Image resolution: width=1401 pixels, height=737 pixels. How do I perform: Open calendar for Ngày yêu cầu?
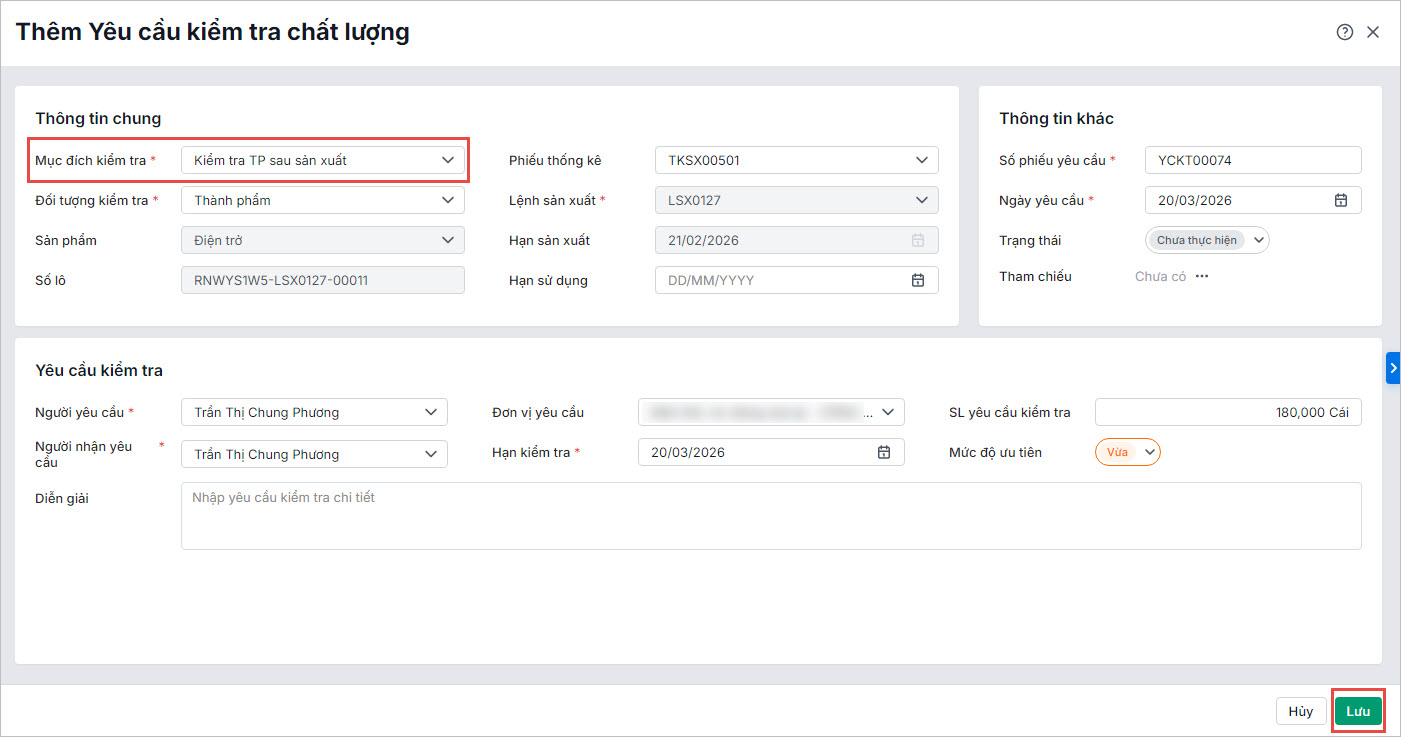[x=1341, y=200]
